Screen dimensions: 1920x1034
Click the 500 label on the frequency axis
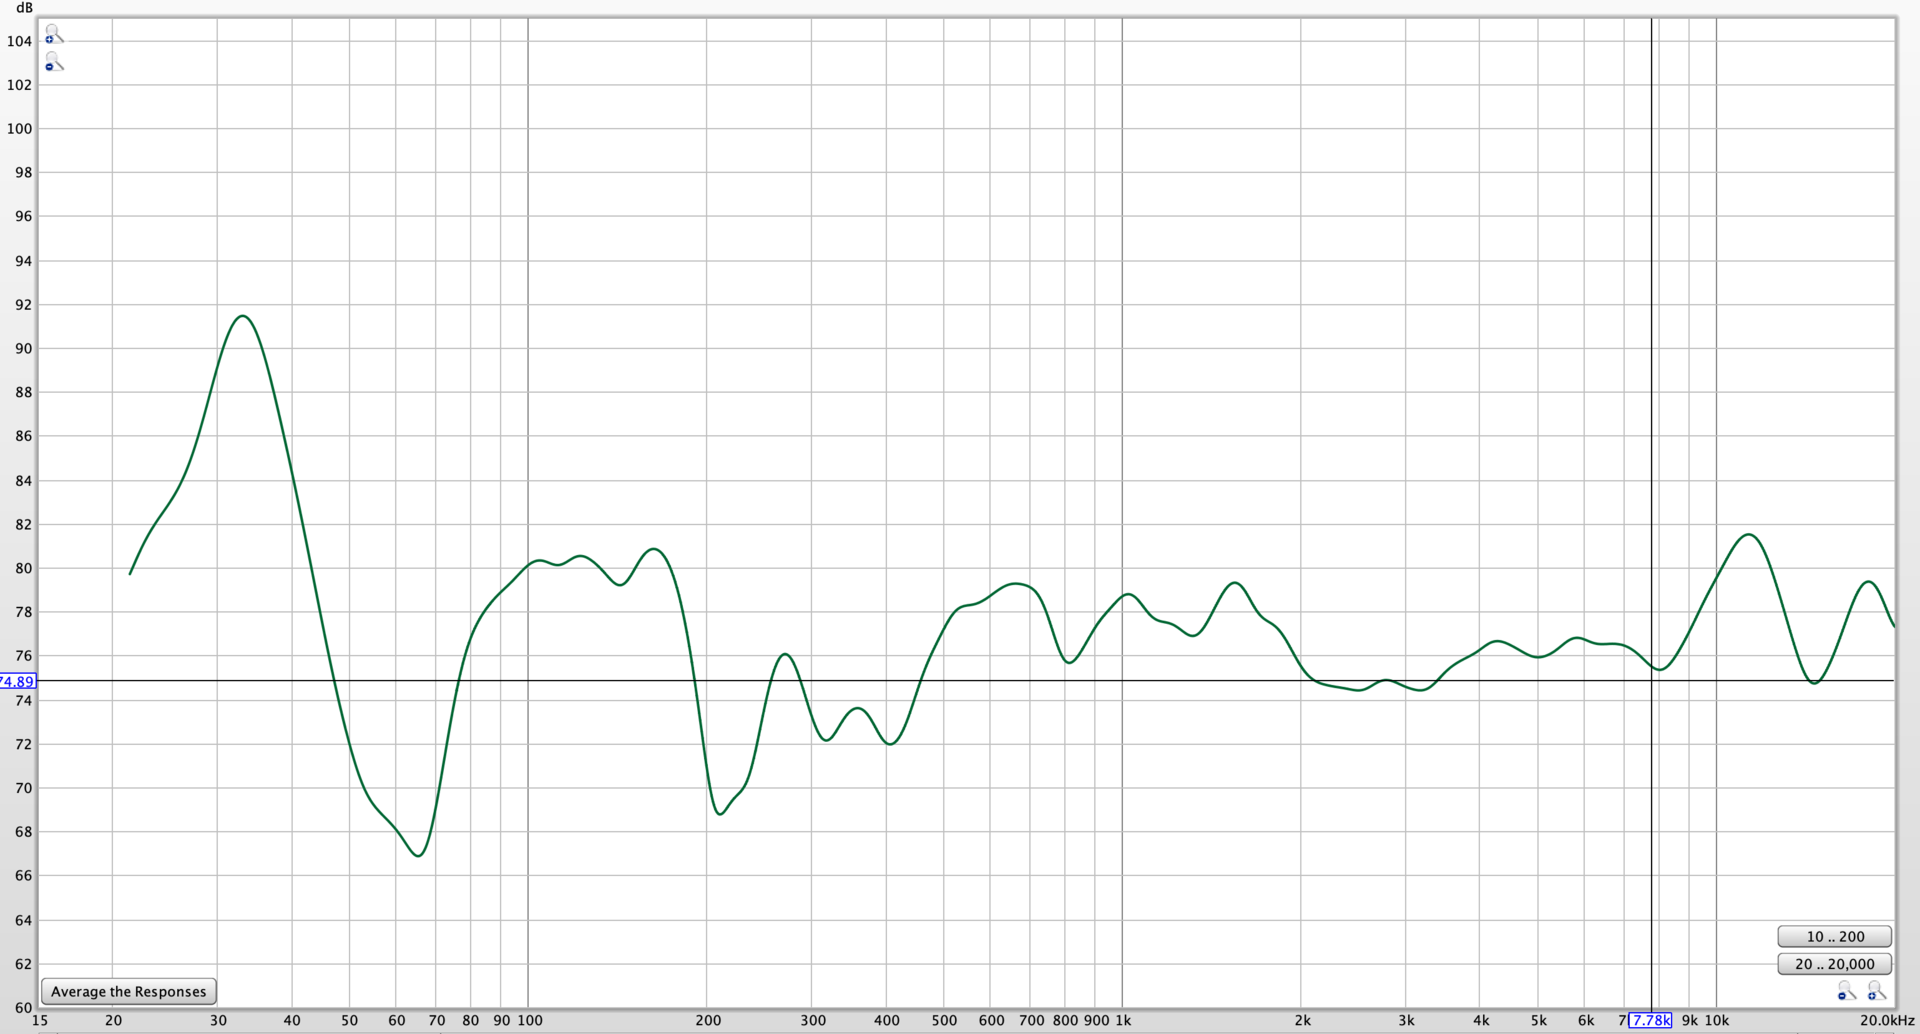944,1020
